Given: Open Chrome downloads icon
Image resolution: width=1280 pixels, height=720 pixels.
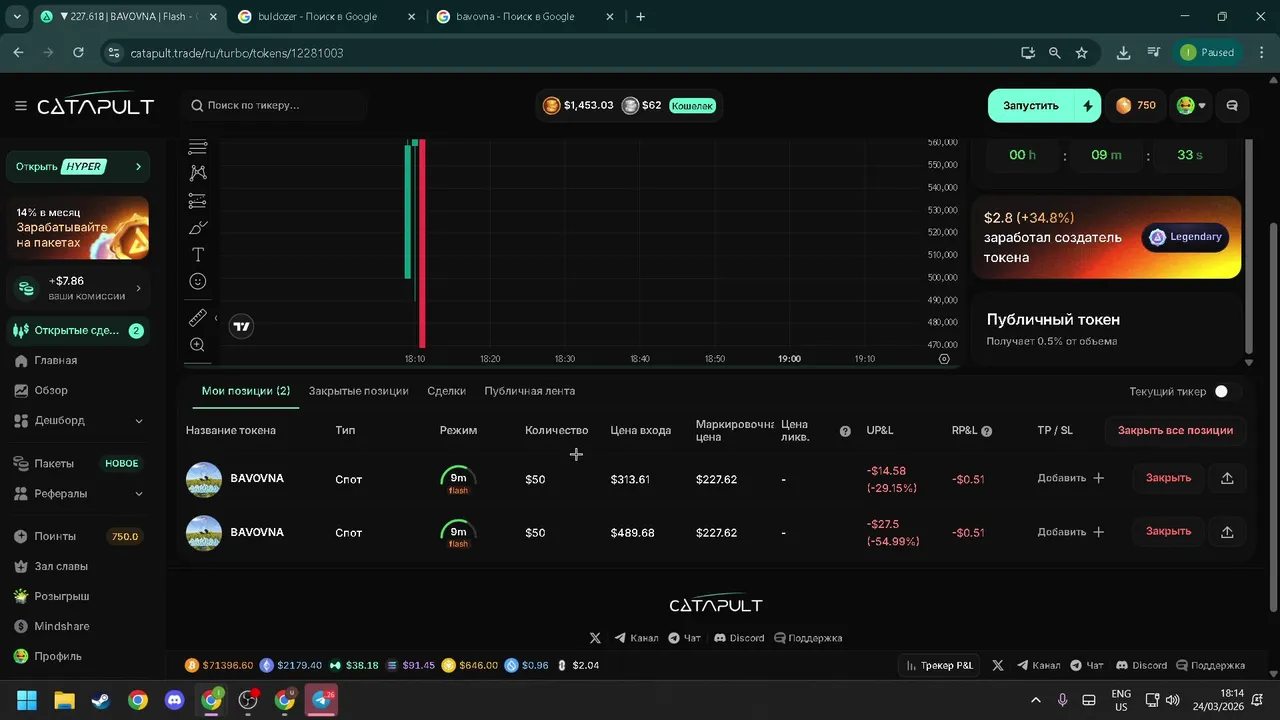Looking at the screenshot, I should click(x=1124, y=52).
